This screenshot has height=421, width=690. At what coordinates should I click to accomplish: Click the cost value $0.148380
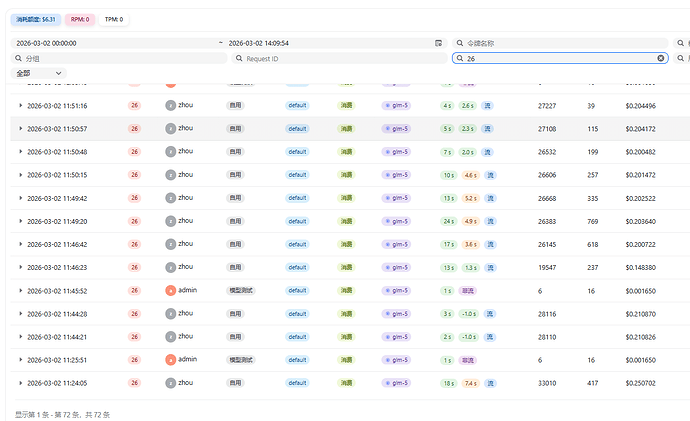[640, 267]
